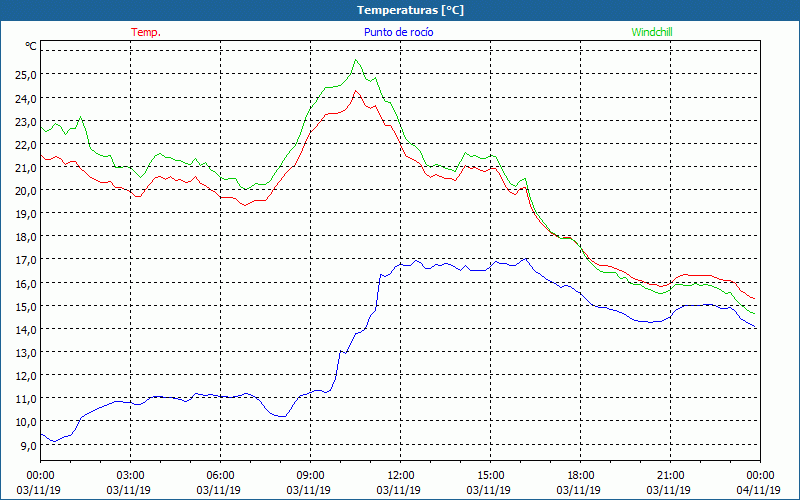Screen dimensions: 800x500
Task: Click the 12,0 y-axis value
Action: click(26, 376)
